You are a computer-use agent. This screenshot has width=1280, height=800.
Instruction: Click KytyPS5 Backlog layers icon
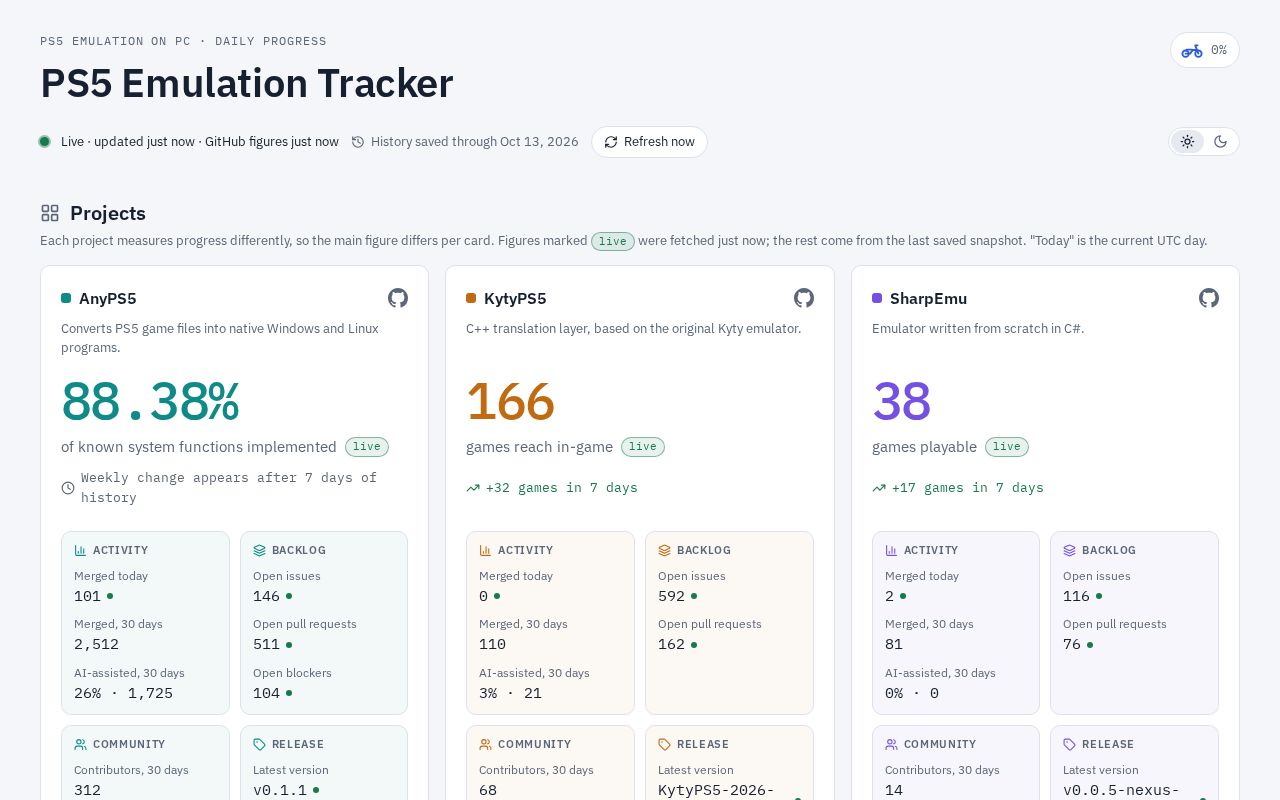click(664, 550)
